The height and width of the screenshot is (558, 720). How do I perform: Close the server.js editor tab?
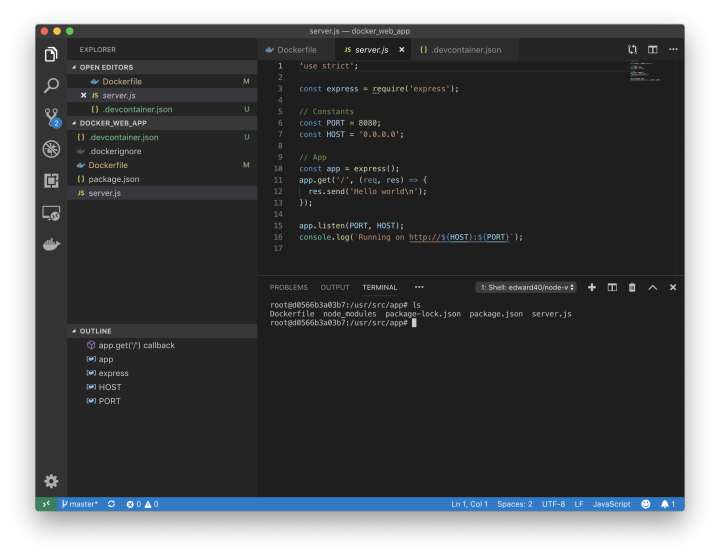tap(402, 50)
